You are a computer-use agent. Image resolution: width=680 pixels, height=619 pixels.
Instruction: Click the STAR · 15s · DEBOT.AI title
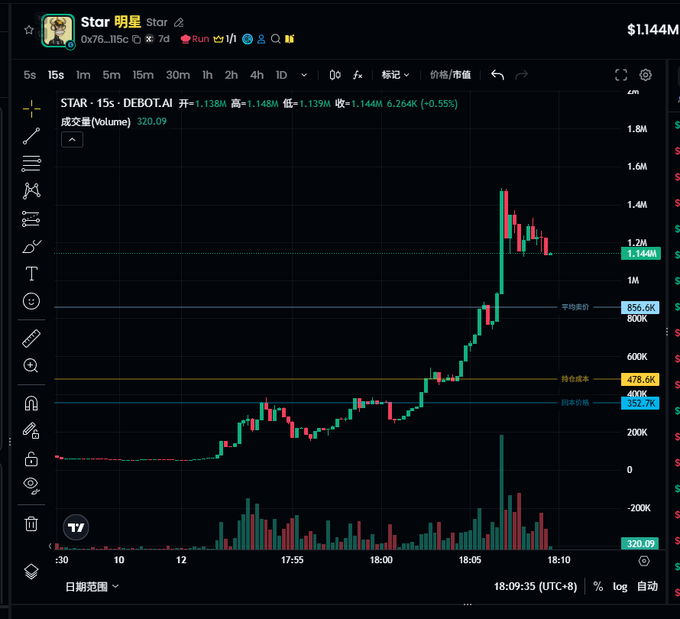tap(116, 103)
